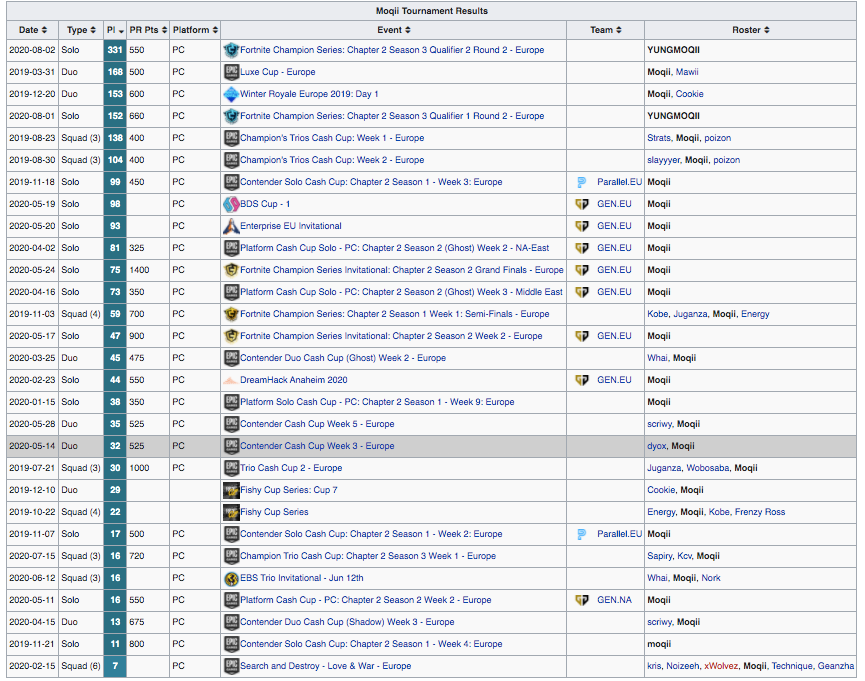
Task: Click Fishy Cup Series thumbnail icon in 2019-10-22 row
Action: pyautogui.click(x=231, y=512)
